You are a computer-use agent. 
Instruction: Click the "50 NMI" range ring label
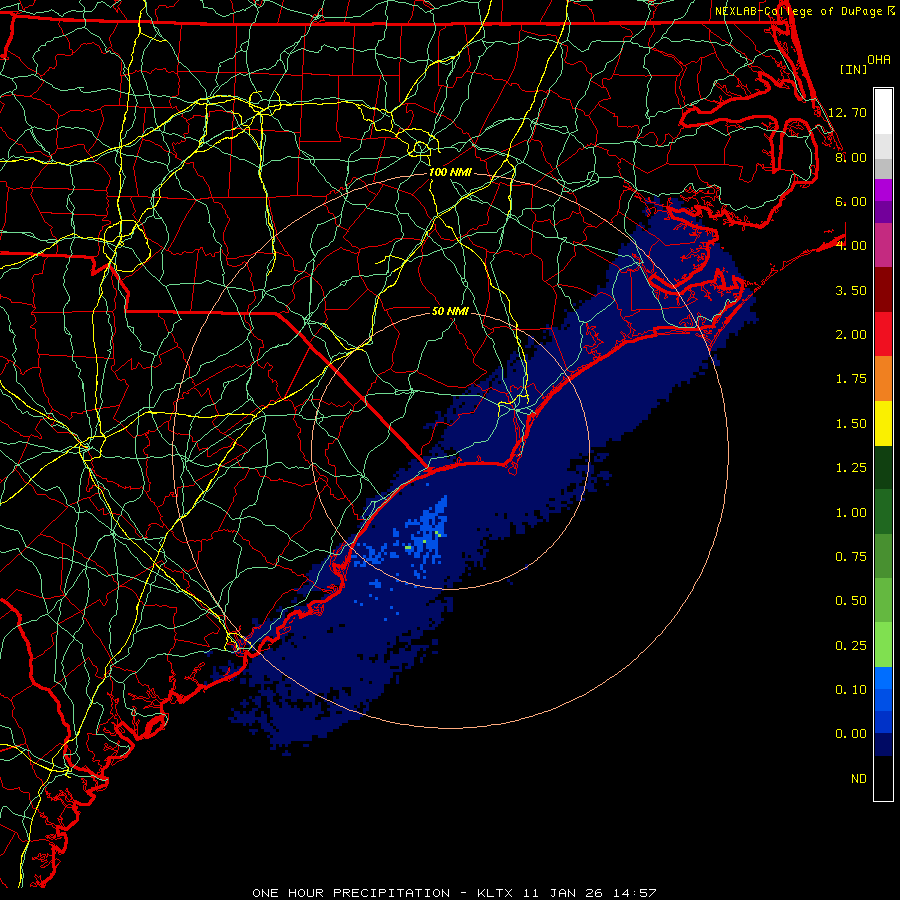click(450, 311)
